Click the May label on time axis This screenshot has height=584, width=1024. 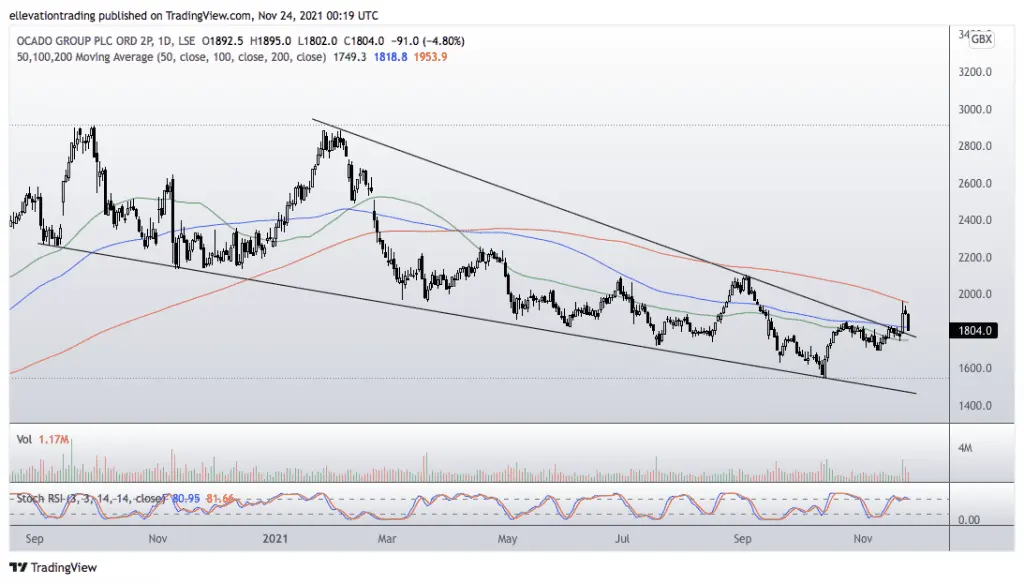click(x=507, y=538)
